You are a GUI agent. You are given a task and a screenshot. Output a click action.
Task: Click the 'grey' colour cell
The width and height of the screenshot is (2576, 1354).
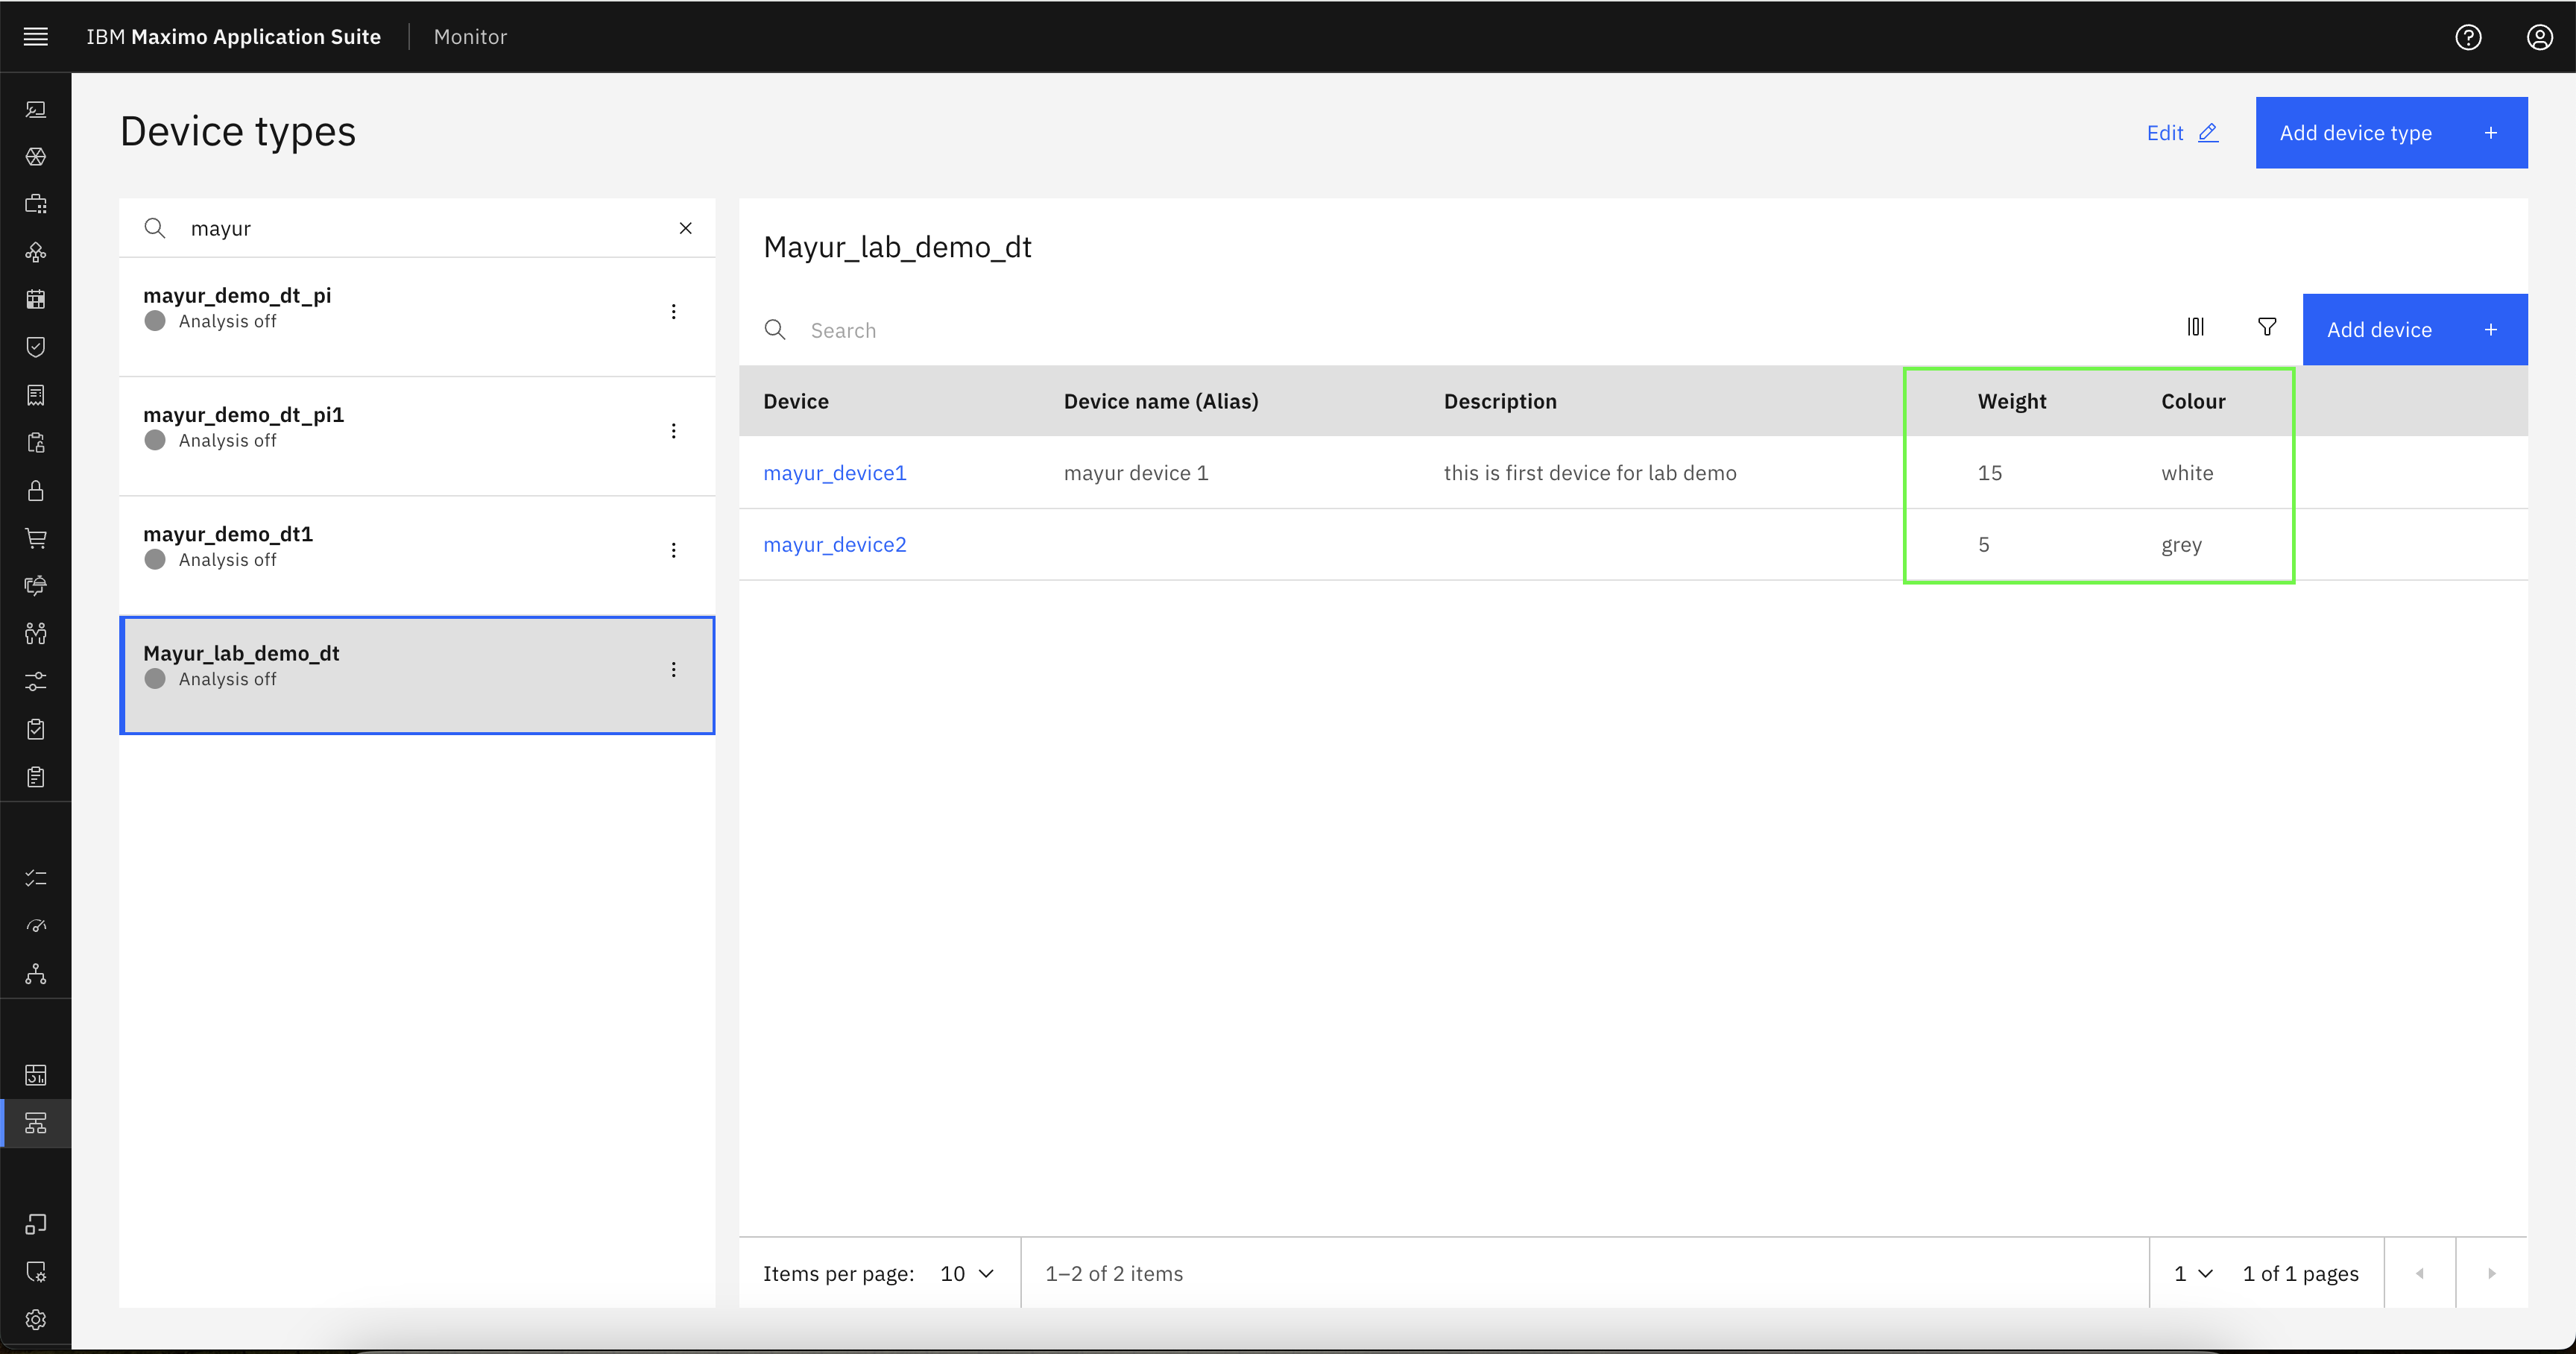(2181, 545)
